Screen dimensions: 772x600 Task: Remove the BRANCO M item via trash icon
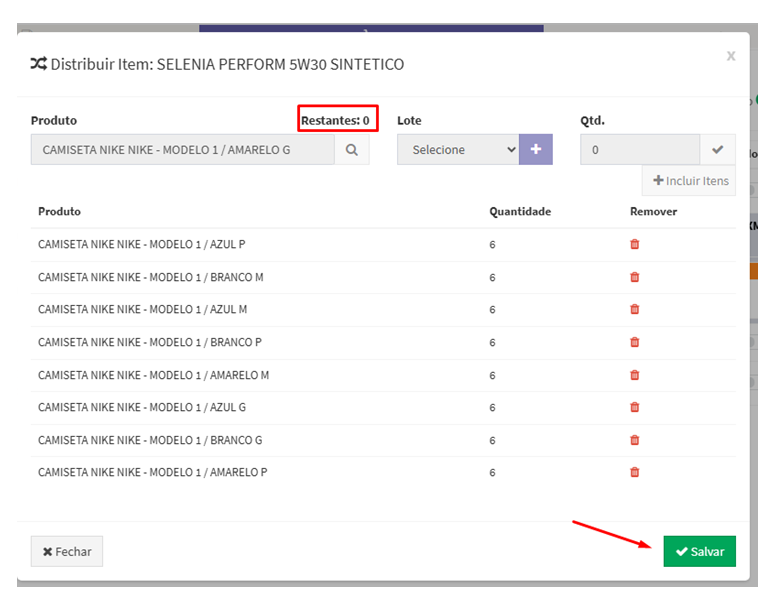[634, 277]
